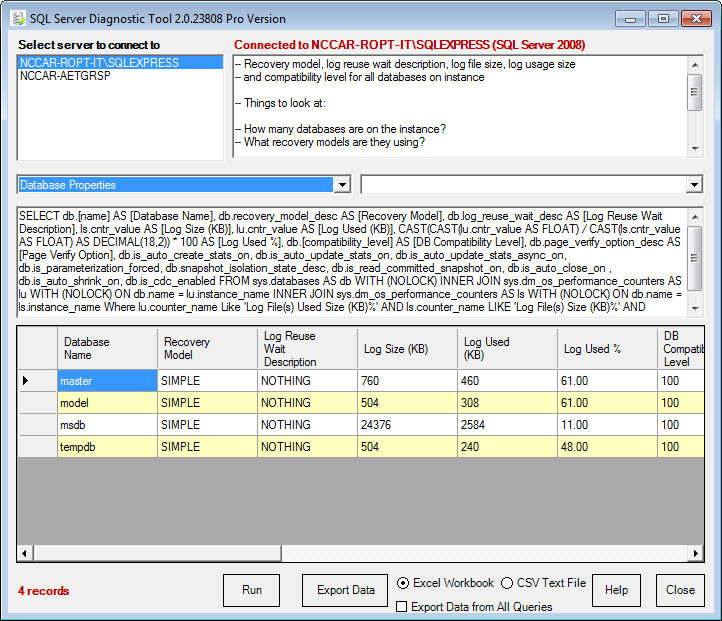Screen dimensions: 722x621
Task: Expand the empty right-hand combo box
Action: tap(694, 185)
